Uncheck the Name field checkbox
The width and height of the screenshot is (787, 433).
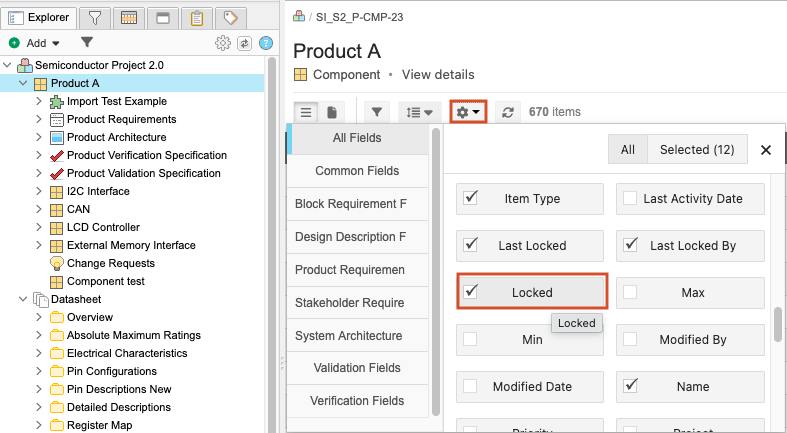(x=629, y=385)
